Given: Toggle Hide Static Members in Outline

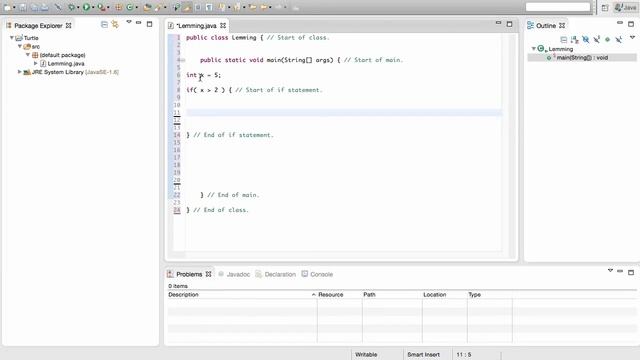Looking at the screenshot, I should [x=597, y=39].
